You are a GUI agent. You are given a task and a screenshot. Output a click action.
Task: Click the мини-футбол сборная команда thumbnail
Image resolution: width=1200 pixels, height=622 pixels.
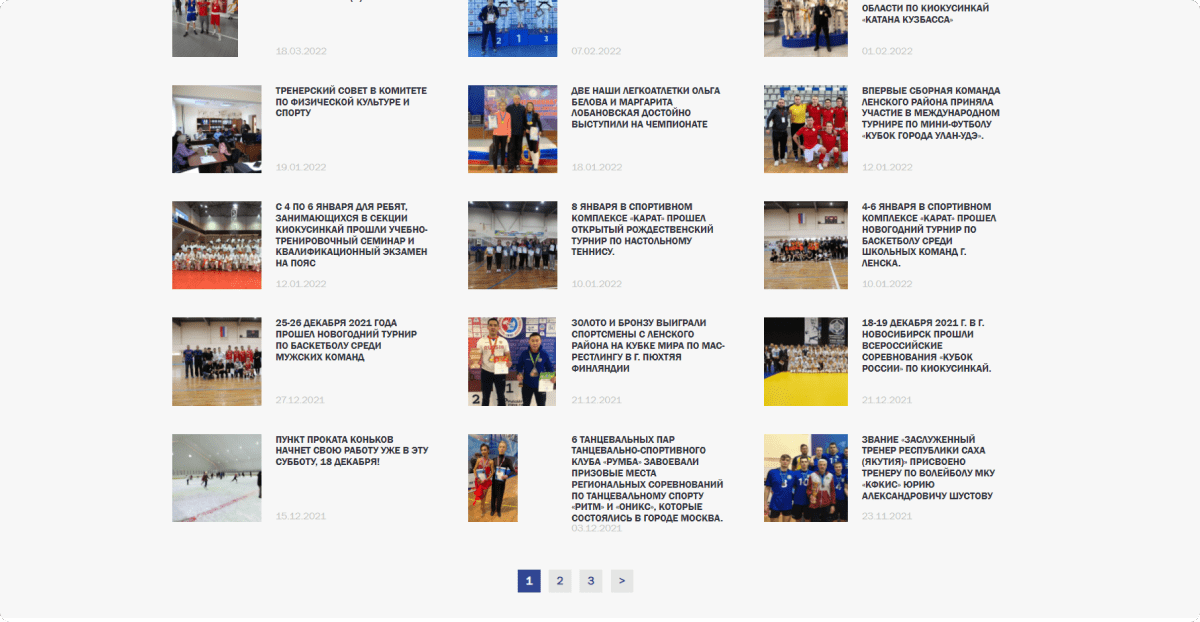coord(805,129)
